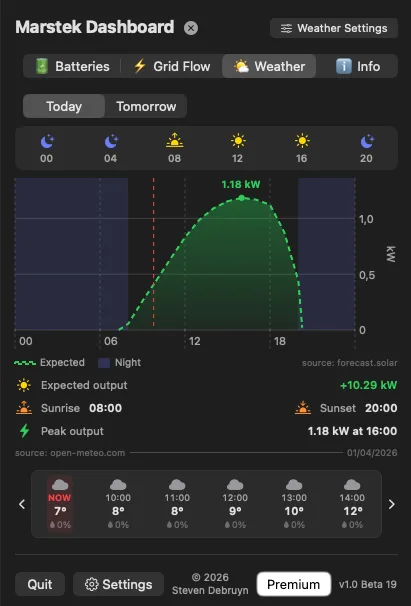Click the 1.18 kW peak point on chart

pos(241,198)
